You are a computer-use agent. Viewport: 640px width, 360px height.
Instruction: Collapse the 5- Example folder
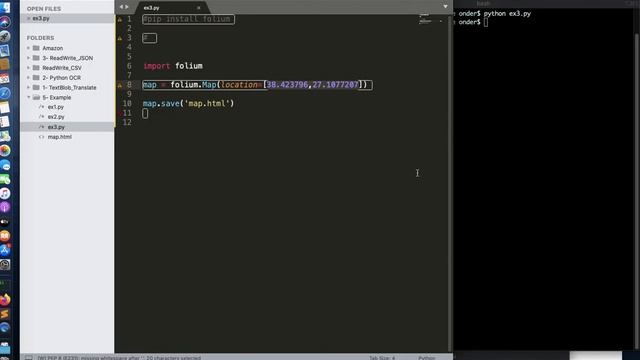coord(29,97)
